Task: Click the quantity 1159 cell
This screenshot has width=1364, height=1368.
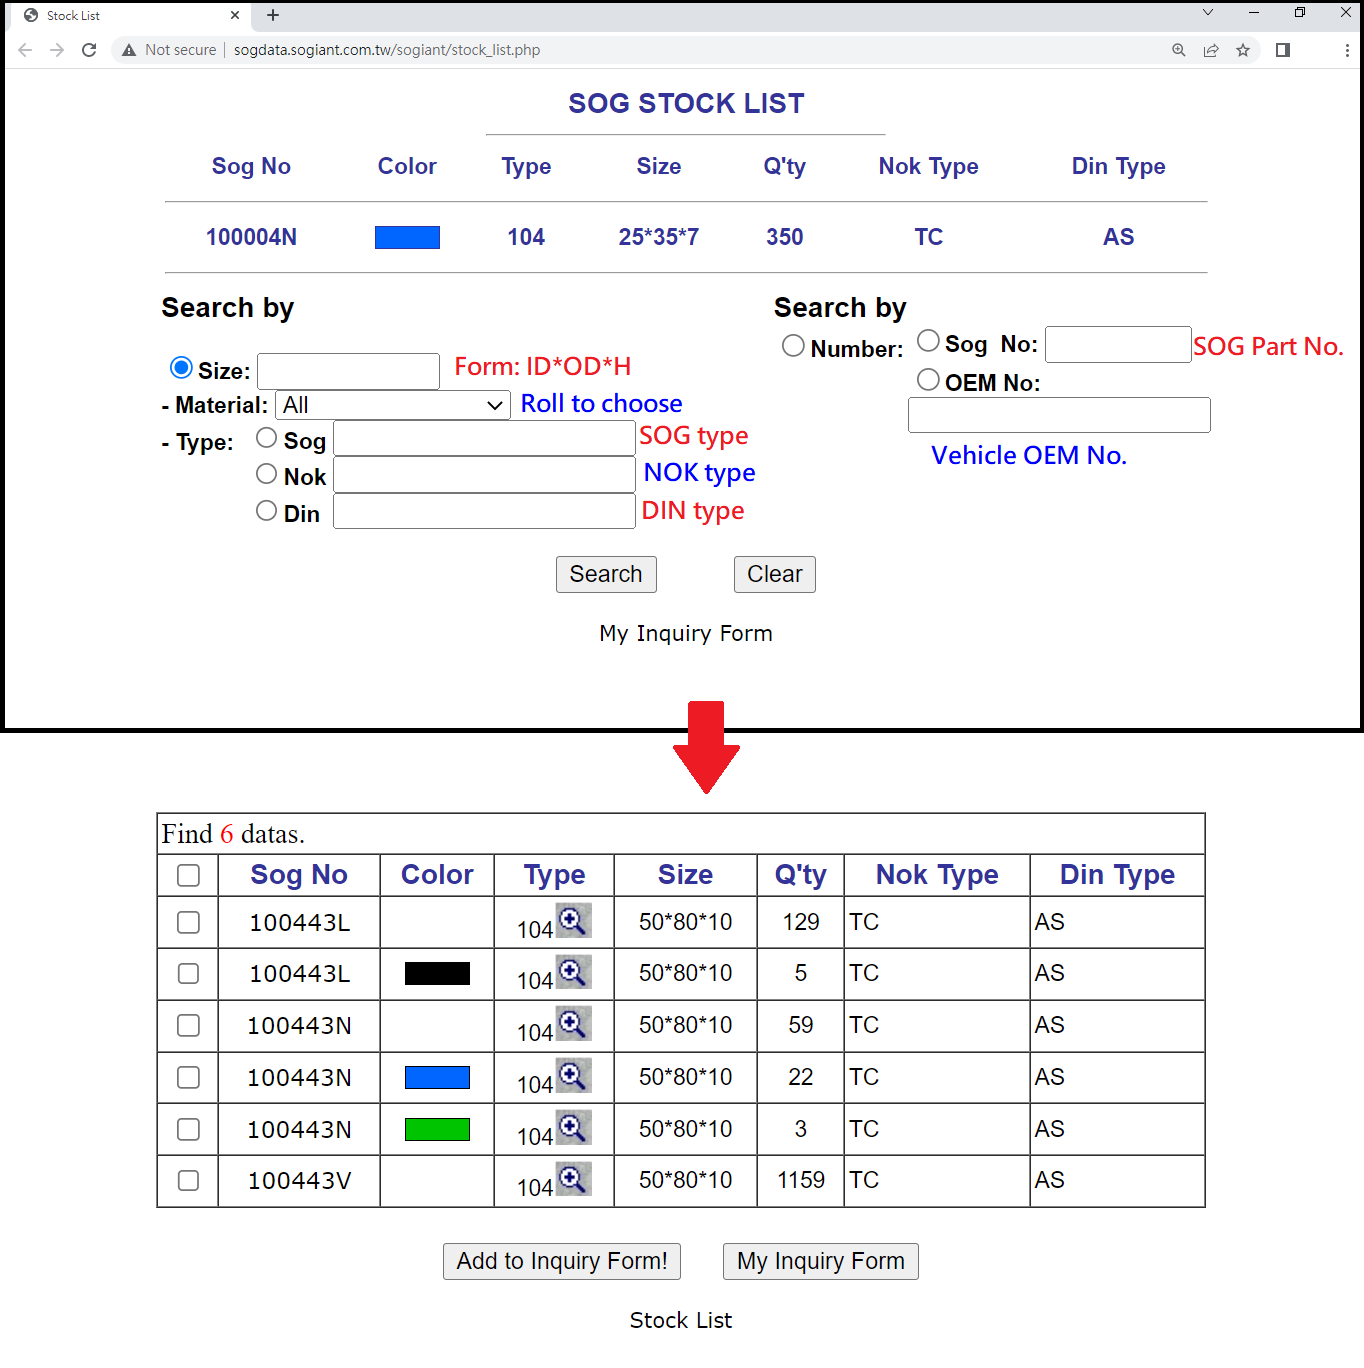Action: (x=801, y=1180)
